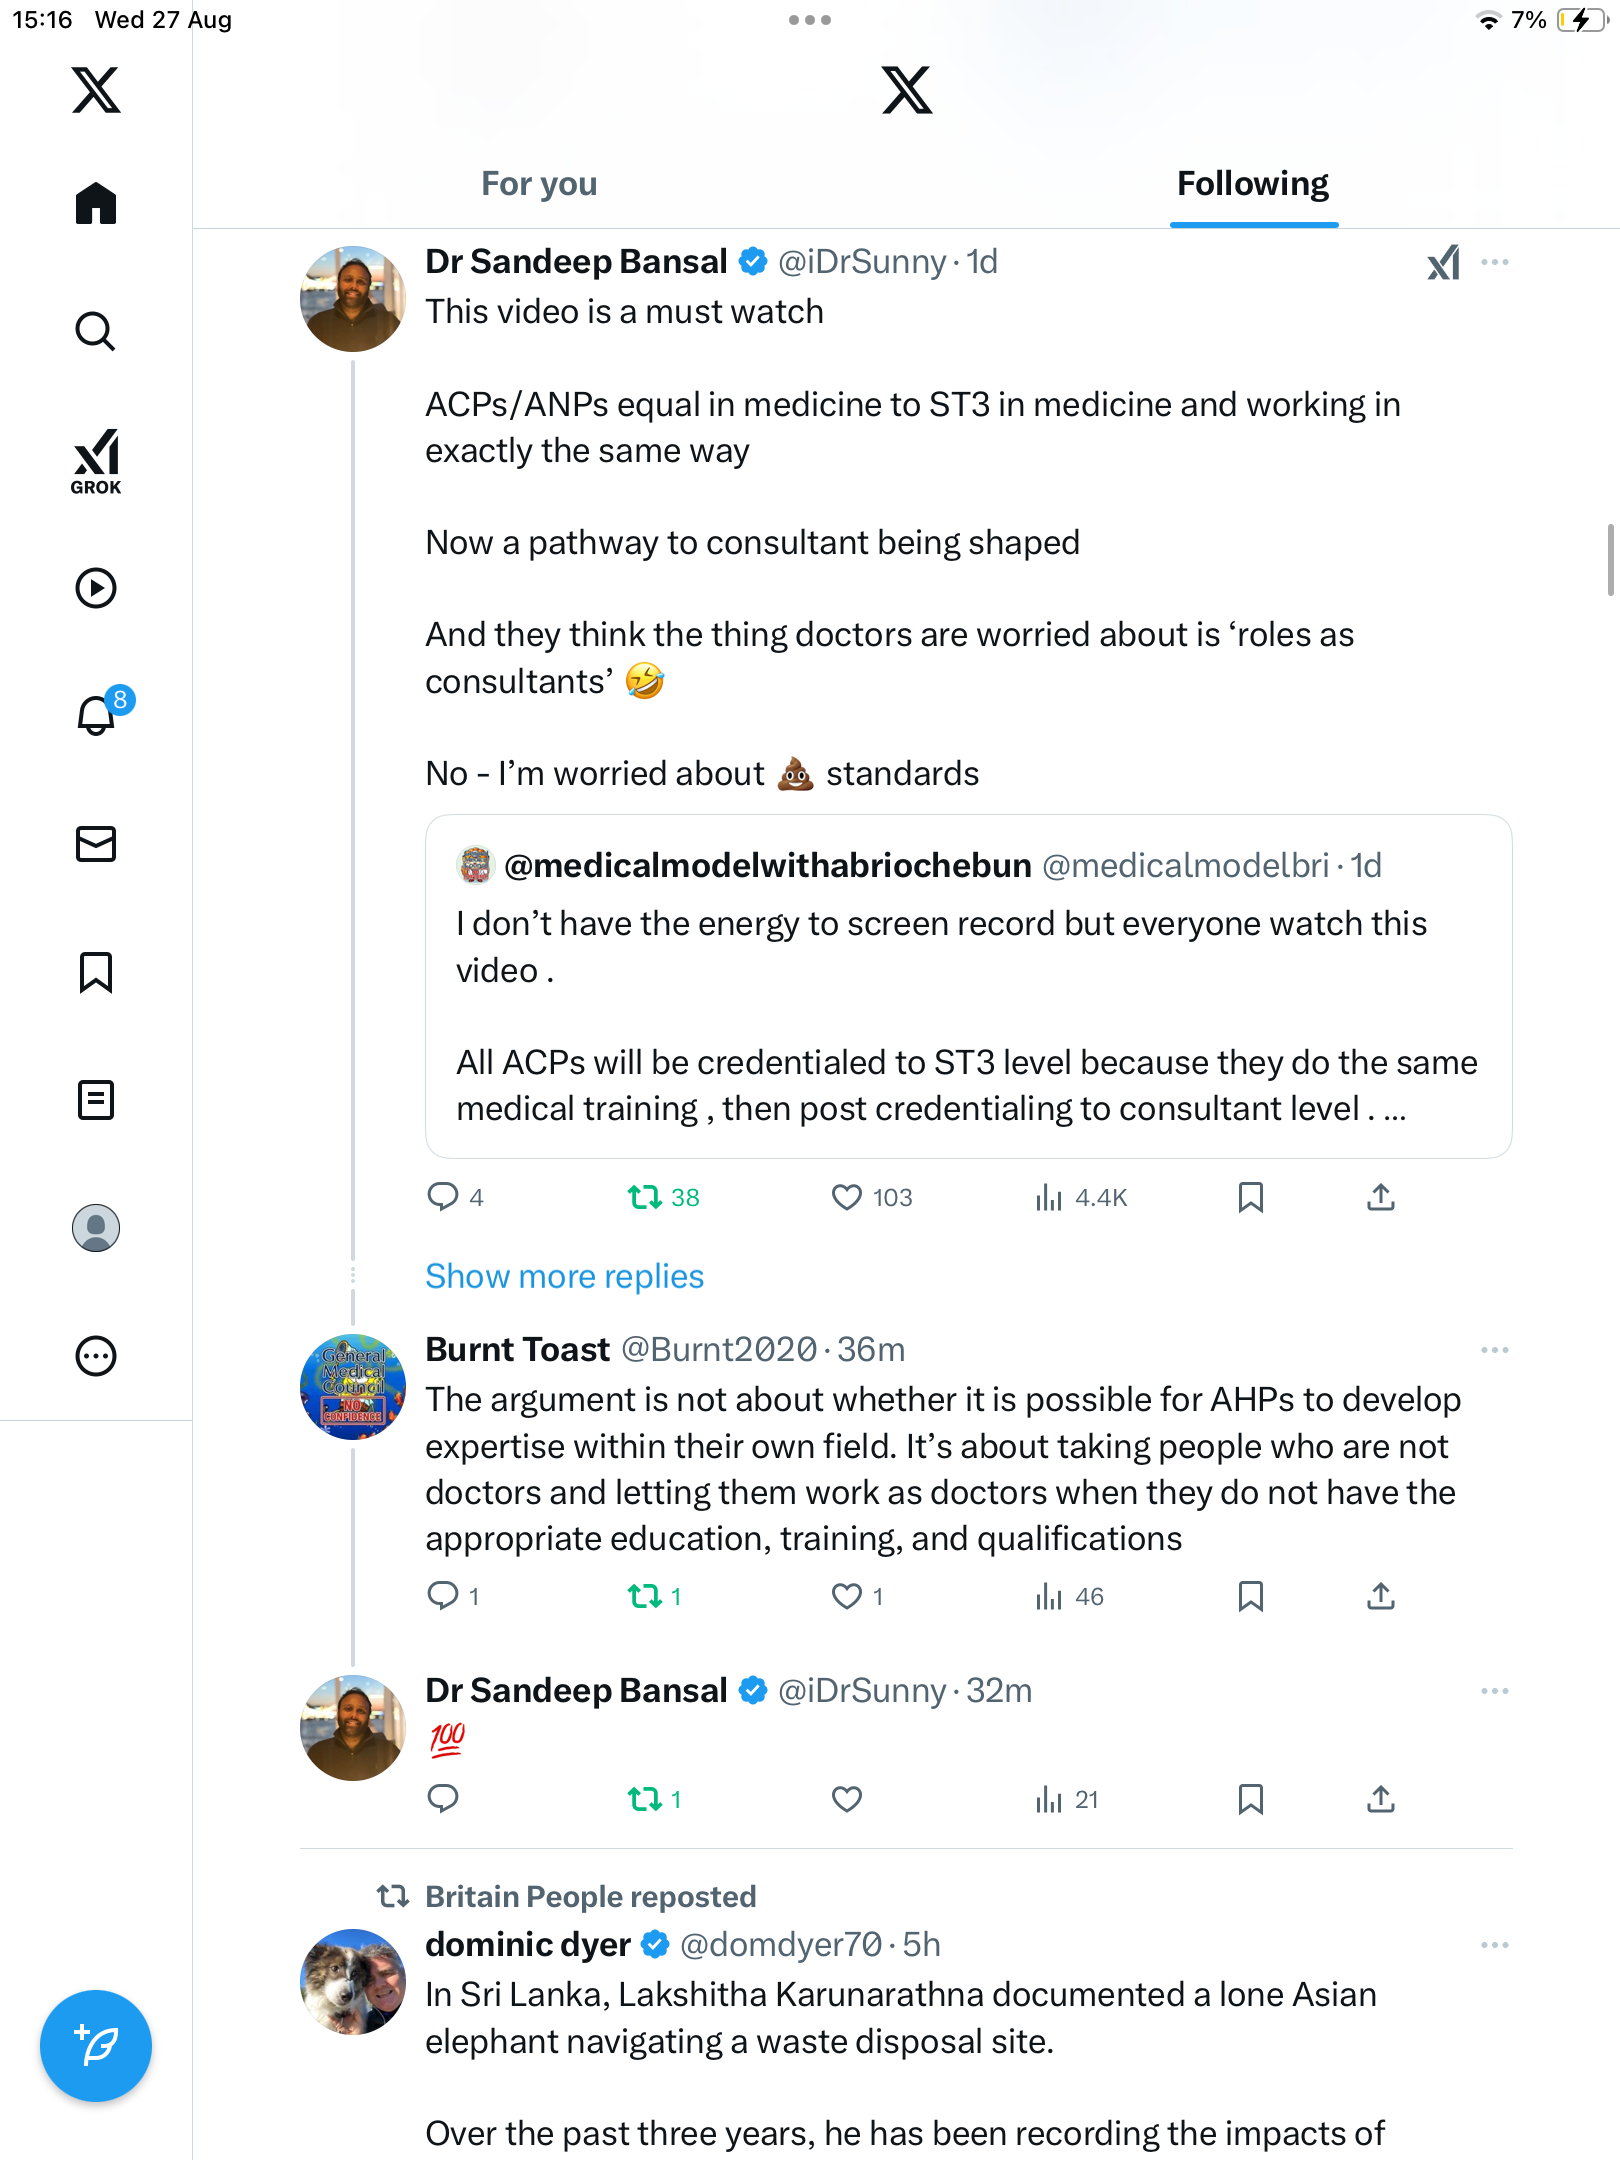The image size is (1620, 2160).
Task: Open @Burnt2020 profile handle
Action: (x=719, y=1350)
